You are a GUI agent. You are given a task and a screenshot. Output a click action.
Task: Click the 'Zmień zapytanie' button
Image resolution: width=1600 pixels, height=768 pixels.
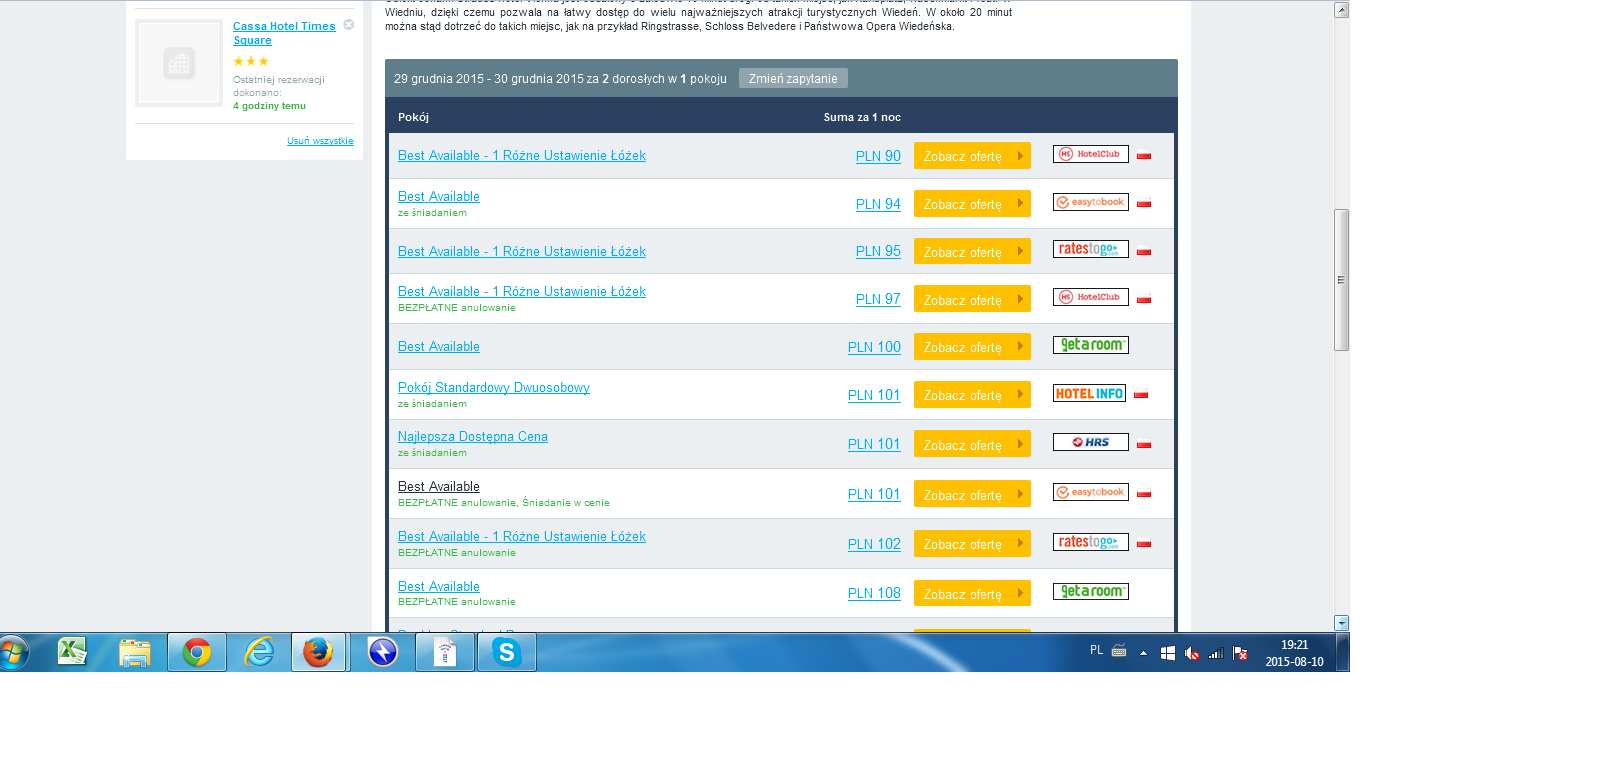793,78
